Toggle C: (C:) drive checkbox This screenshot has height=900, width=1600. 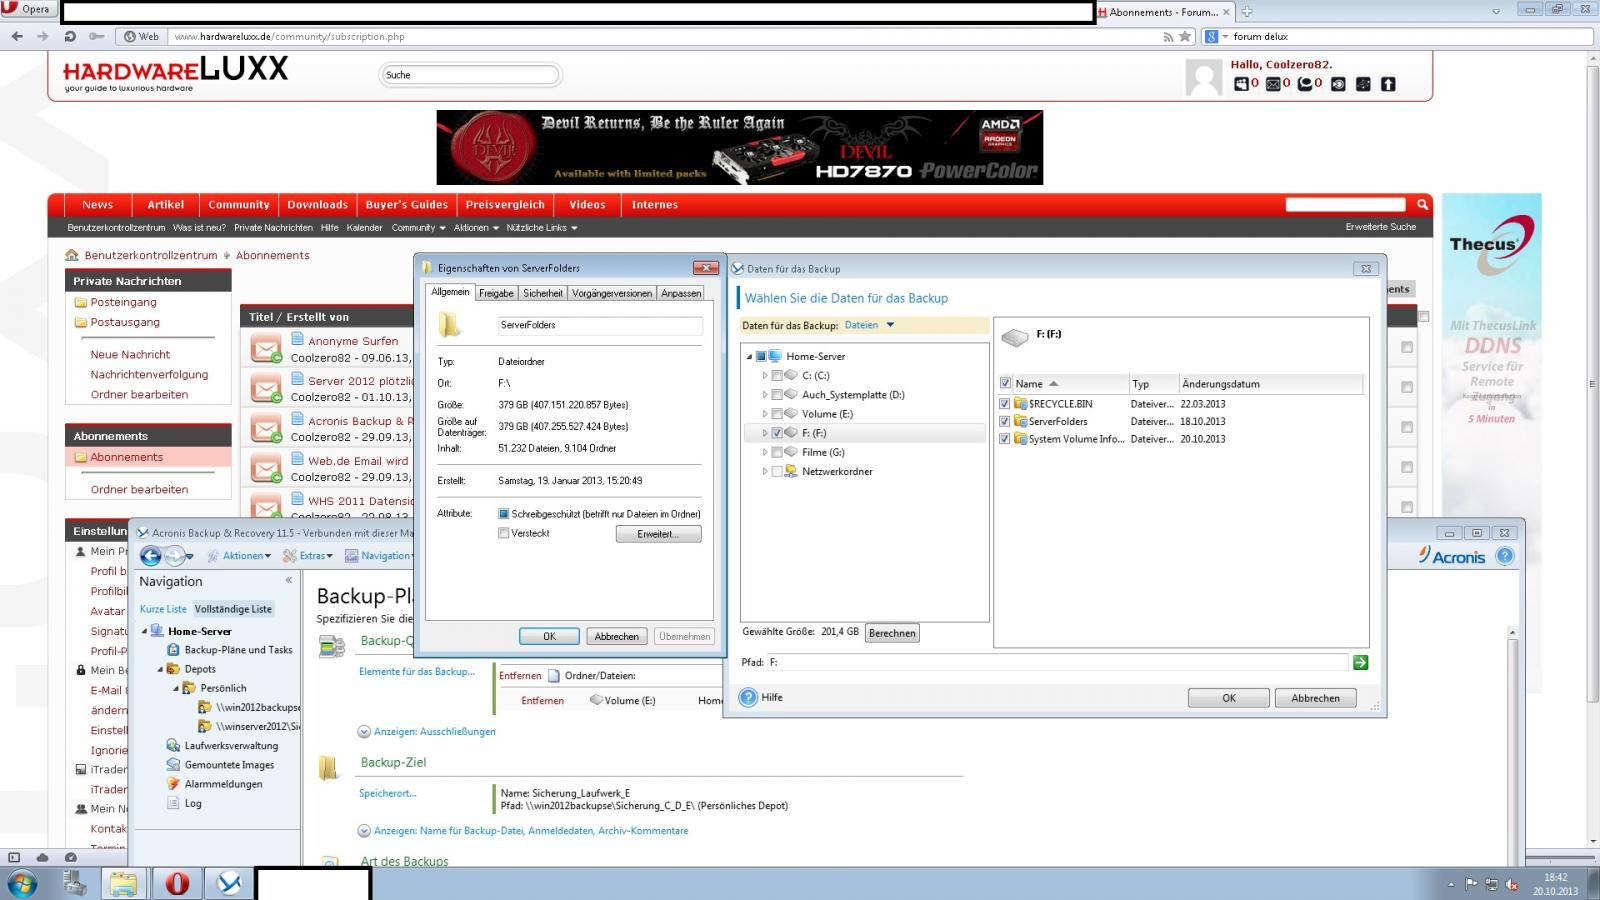tap(777, 376)
